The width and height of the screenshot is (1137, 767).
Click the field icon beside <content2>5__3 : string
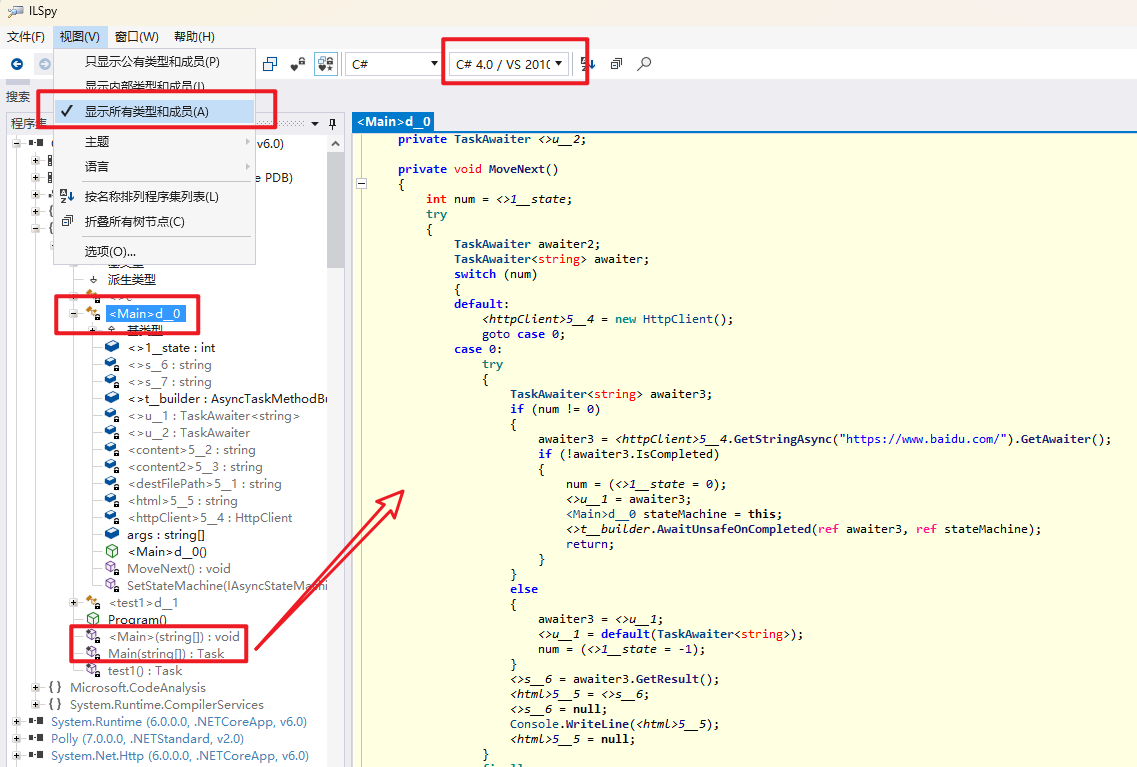pyautogui.click(x=112, y=466)
